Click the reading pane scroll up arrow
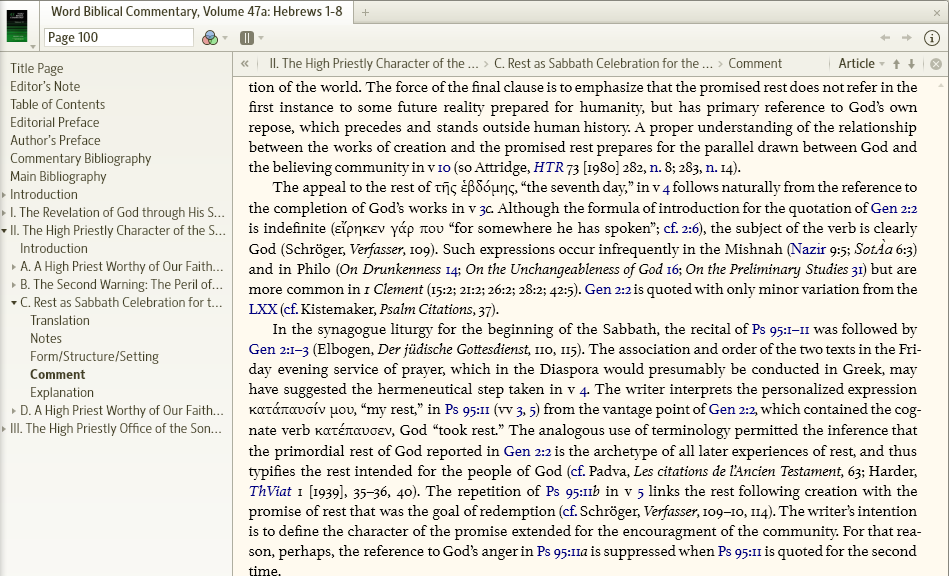949x576 pixels. tap(941, 86)
